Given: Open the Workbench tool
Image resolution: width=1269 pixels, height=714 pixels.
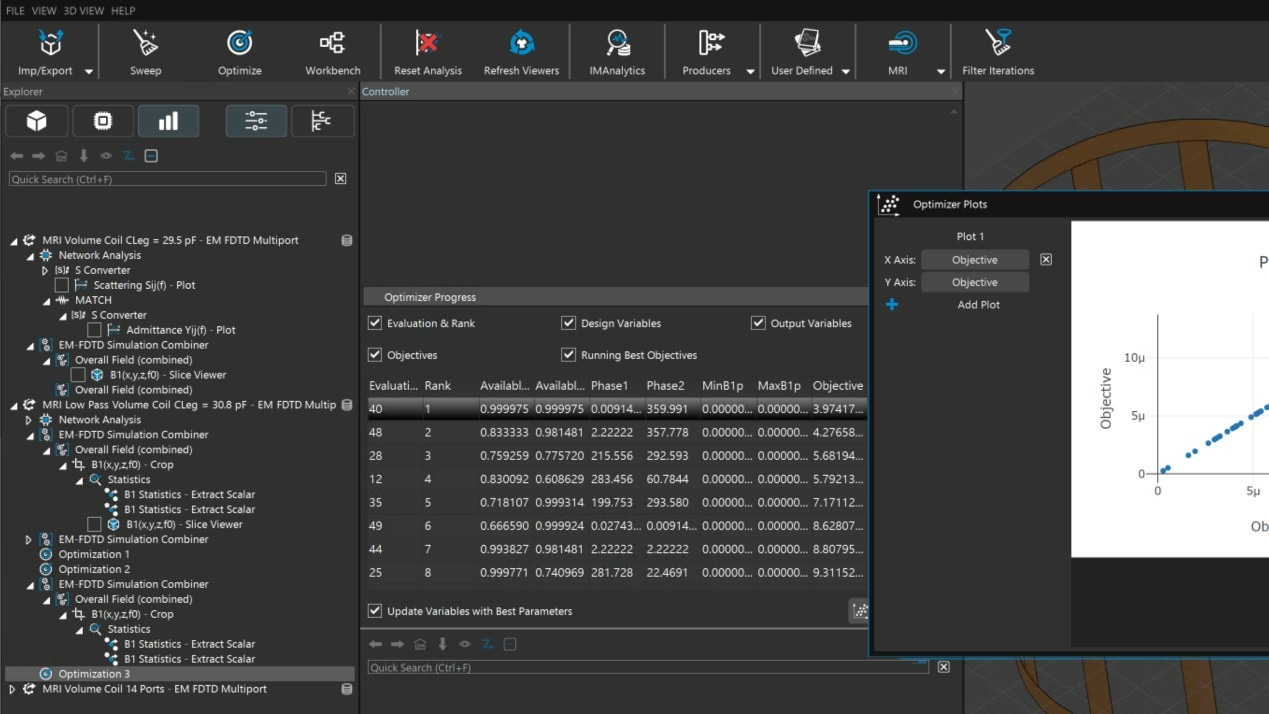Looking at the screenshot, I should [x=332, y=44].
